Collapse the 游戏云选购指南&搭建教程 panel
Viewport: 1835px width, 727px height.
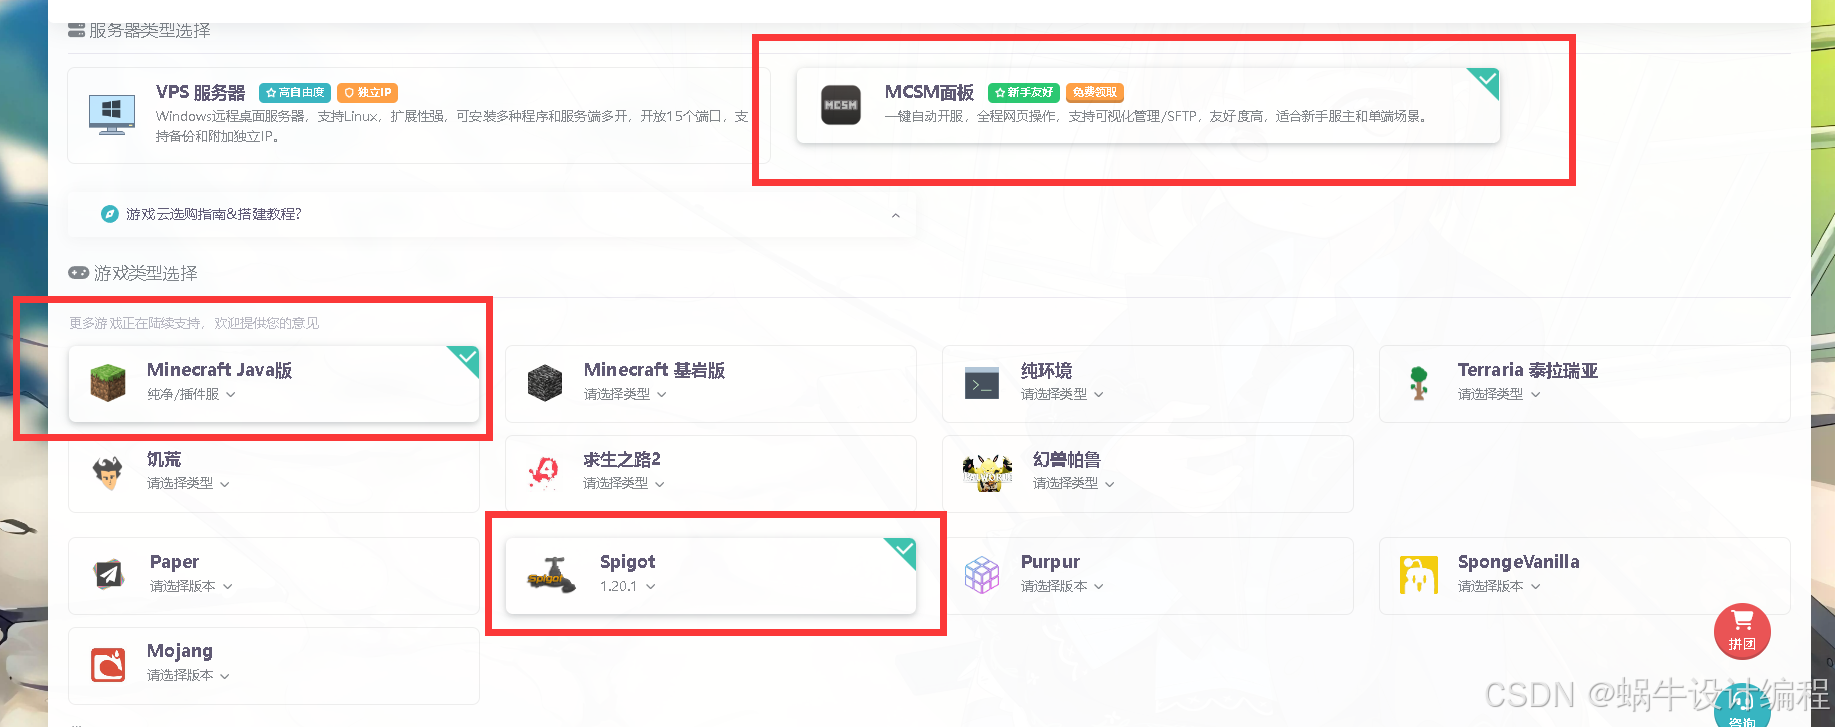(895, 215)
